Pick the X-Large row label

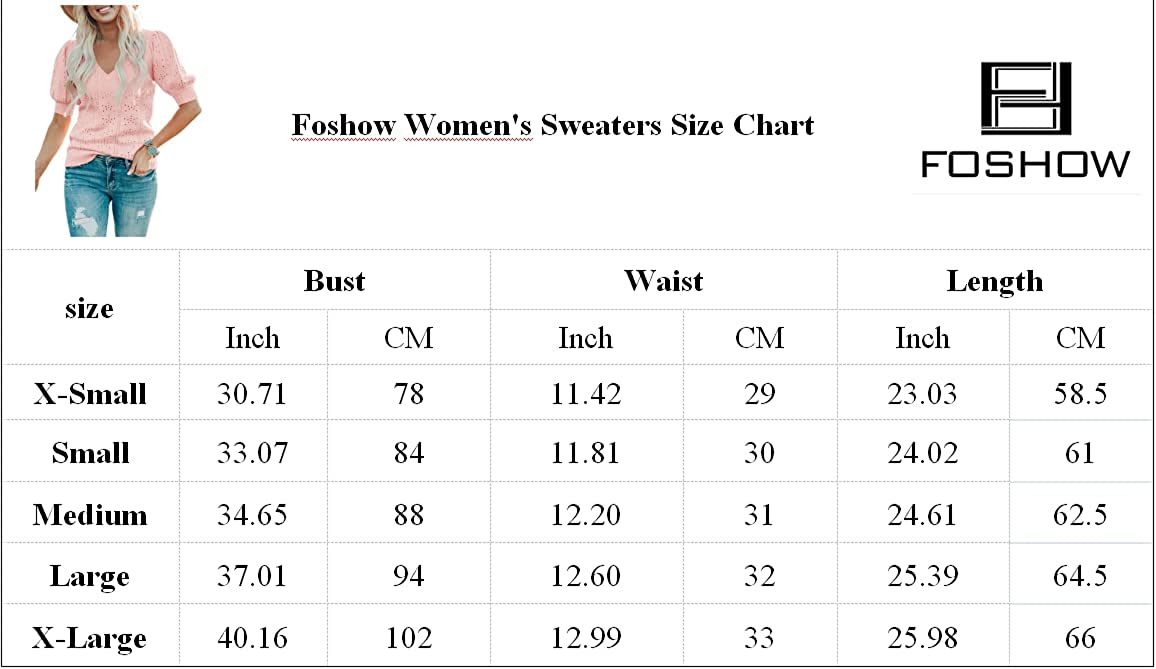coord(90,638)
